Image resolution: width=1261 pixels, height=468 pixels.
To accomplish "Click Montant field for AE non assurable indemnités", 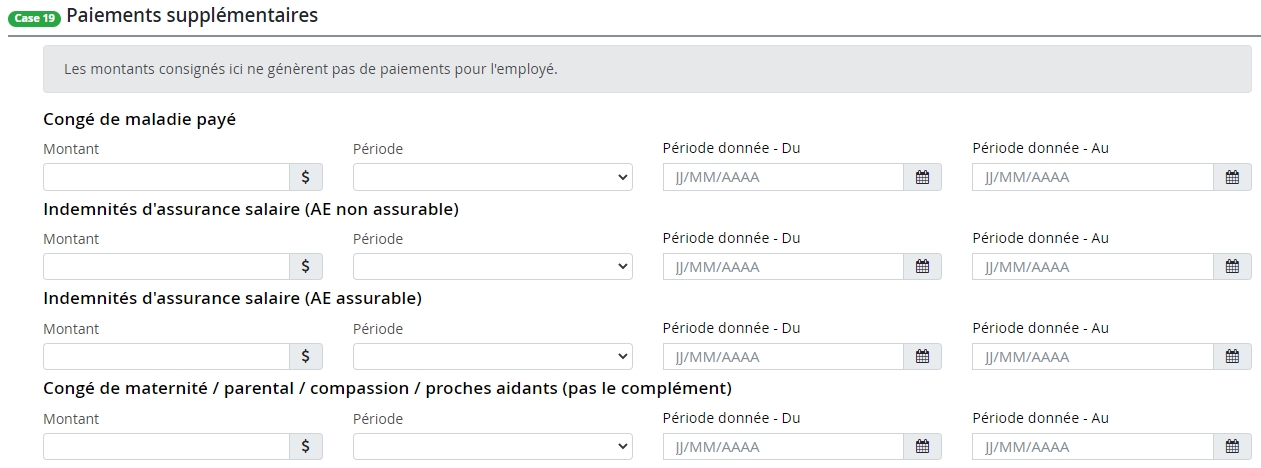I will coord(166,267).
